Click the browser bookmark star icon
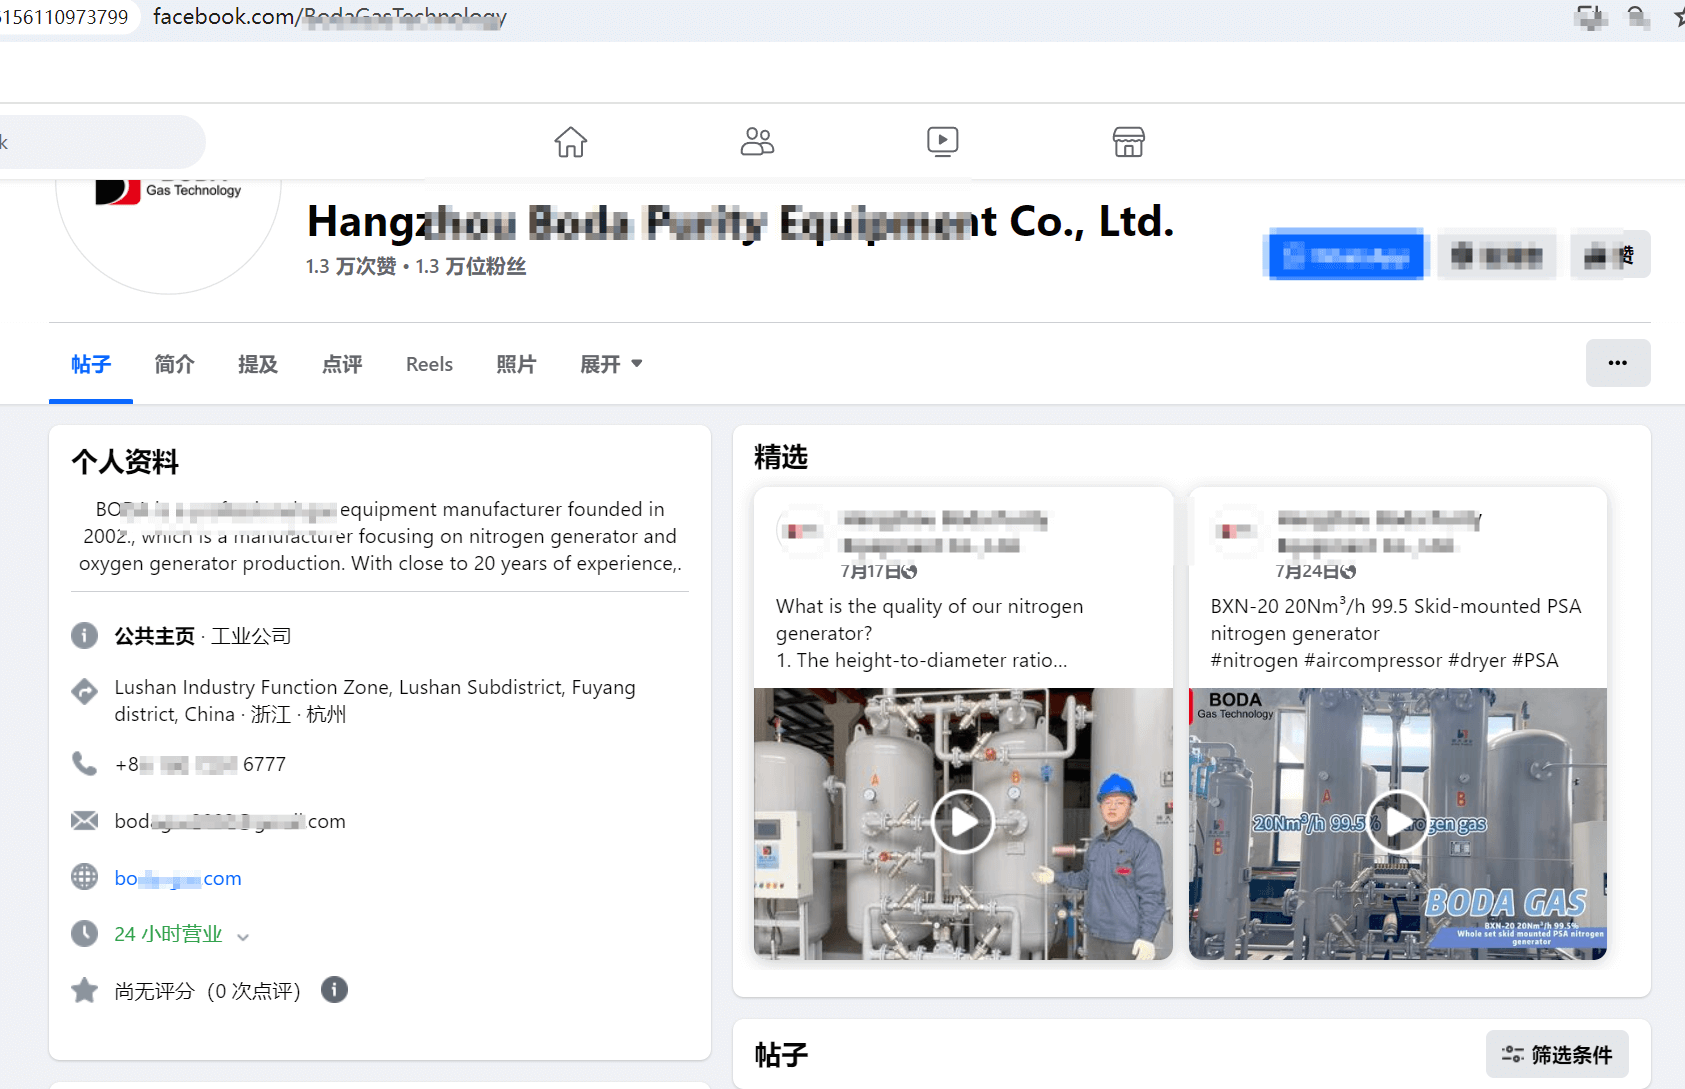This screenshot has width=1685, height=1089. (x=1679, y=17)
